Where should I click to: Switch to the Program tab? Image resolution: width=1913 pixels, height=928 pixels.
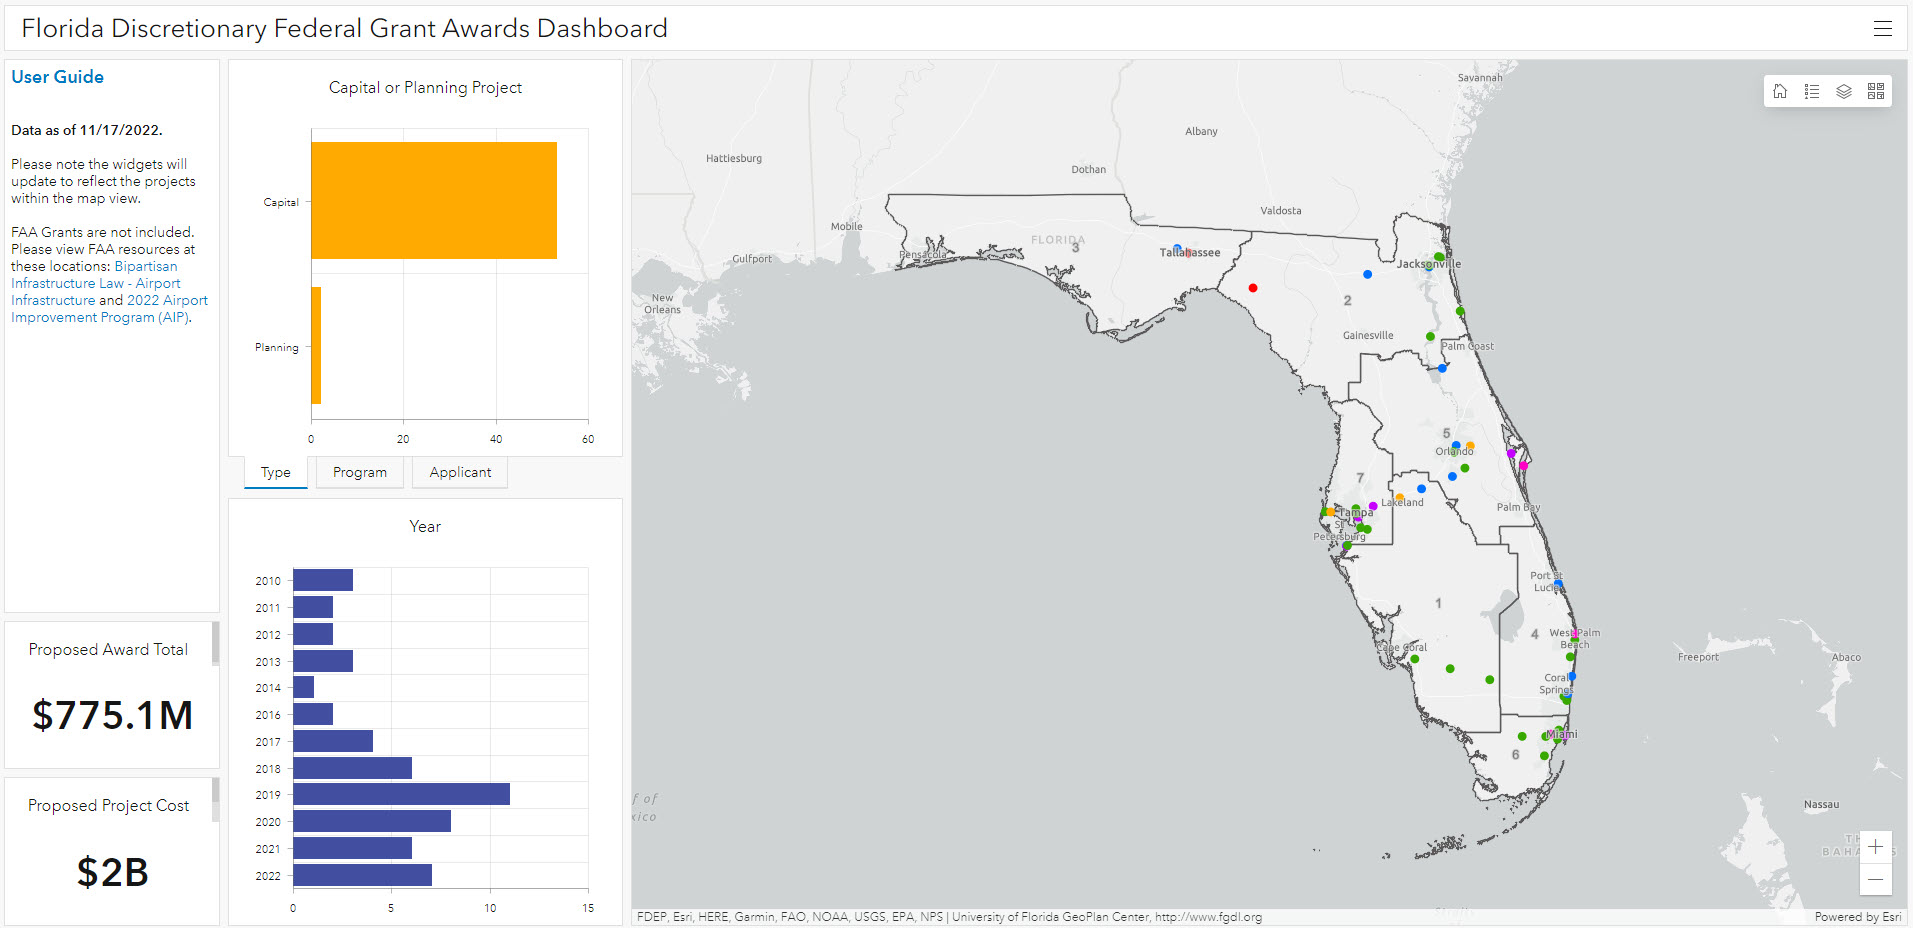click(359, 472)
